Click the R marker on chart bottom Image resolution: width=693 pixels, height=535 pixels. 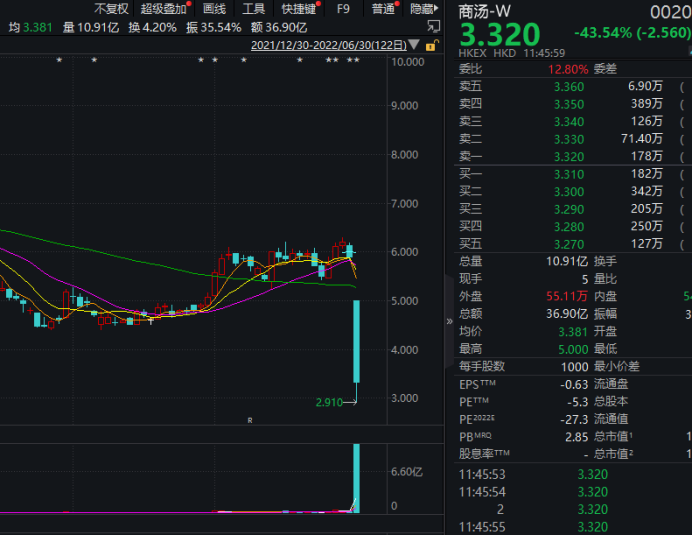tap(250, 420)
